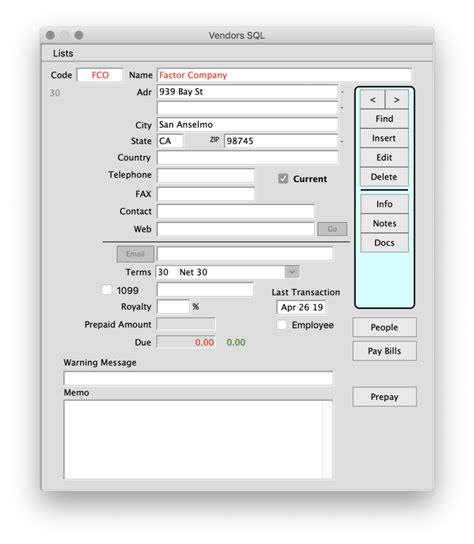
Task: Insert a new vendor record
Action: [384, 138]
